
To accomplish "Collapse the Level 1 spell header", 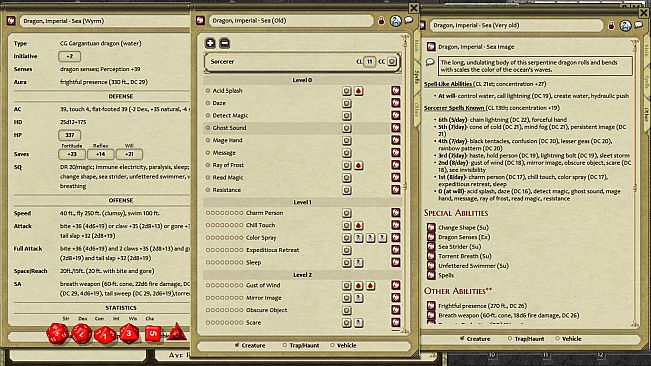I will pos(302,202).
